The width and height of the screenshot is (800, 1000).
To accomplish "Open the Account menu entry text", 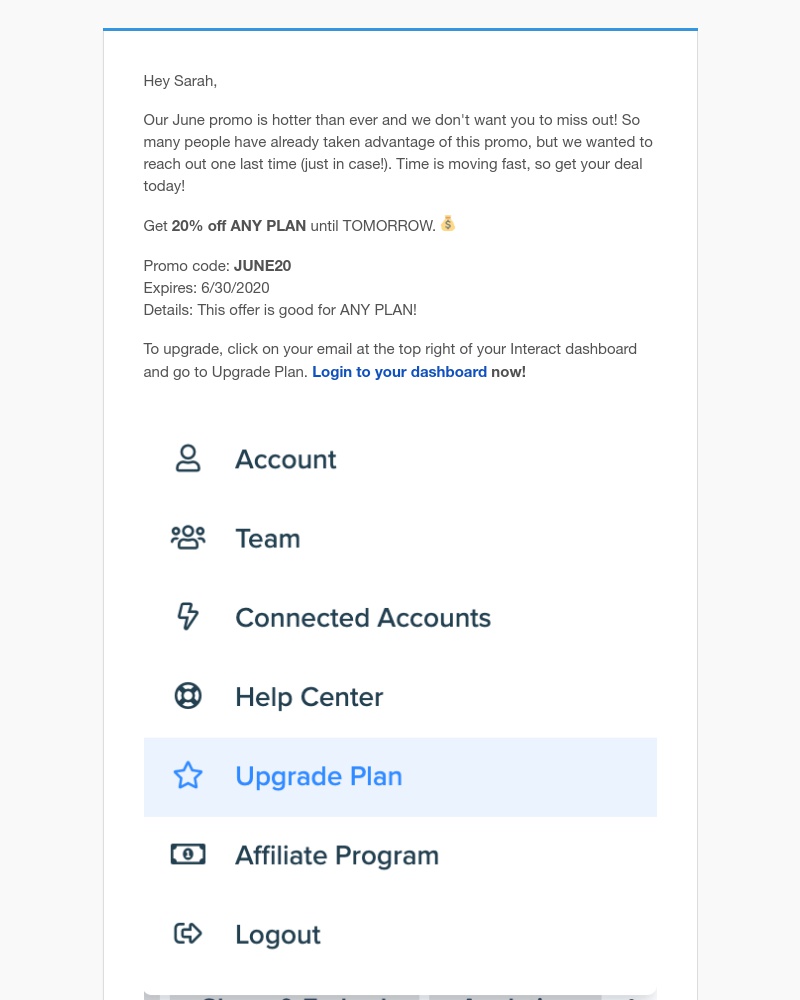I will 285,459.
